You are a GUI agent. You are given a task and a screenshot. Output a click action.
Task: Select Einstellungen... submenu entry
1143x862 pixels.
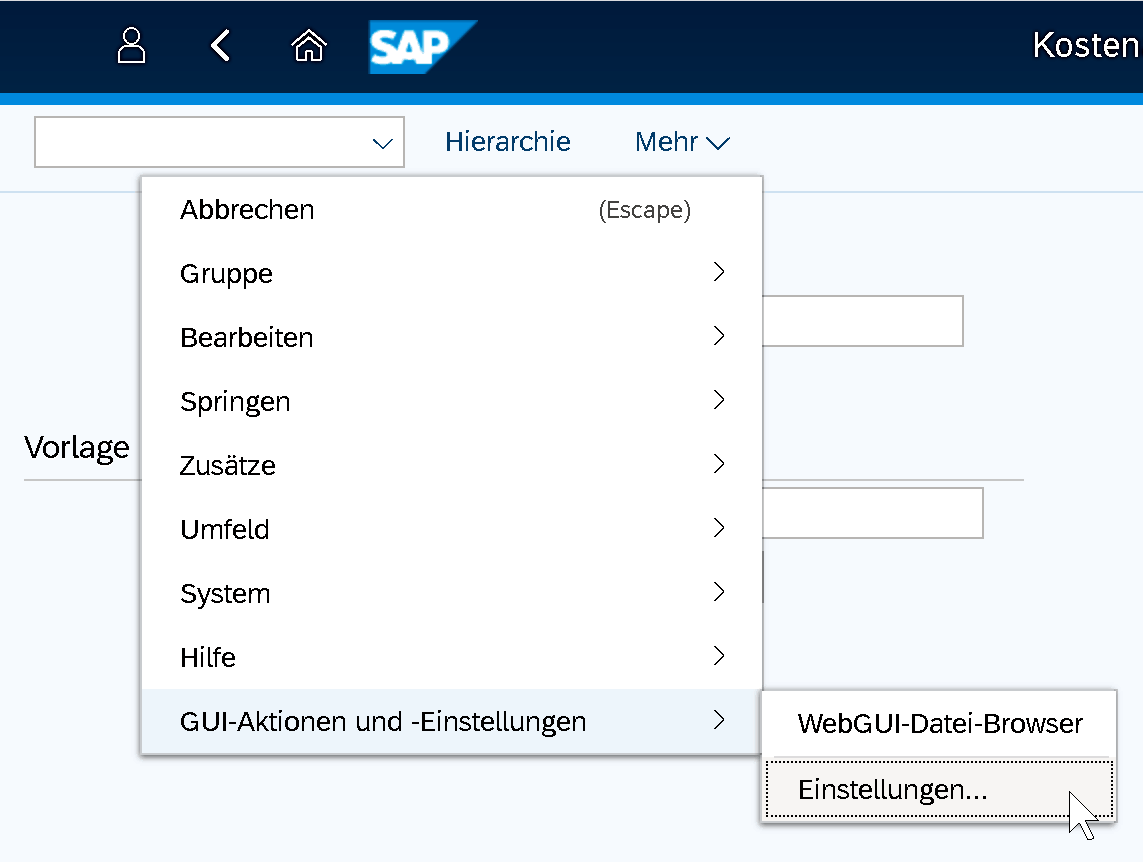[939, 790]
